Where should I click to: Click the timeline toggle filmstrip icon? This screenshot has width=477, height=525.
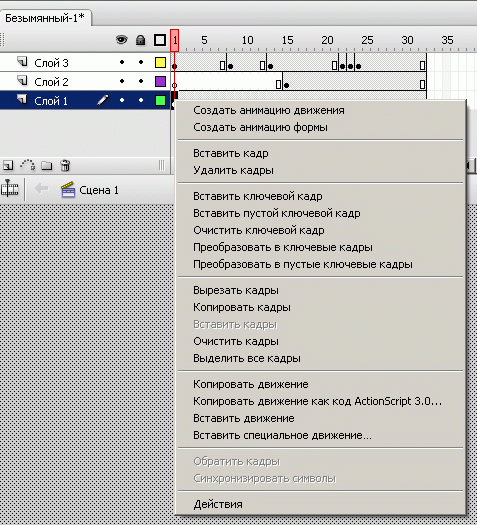(x=10, y=189)
